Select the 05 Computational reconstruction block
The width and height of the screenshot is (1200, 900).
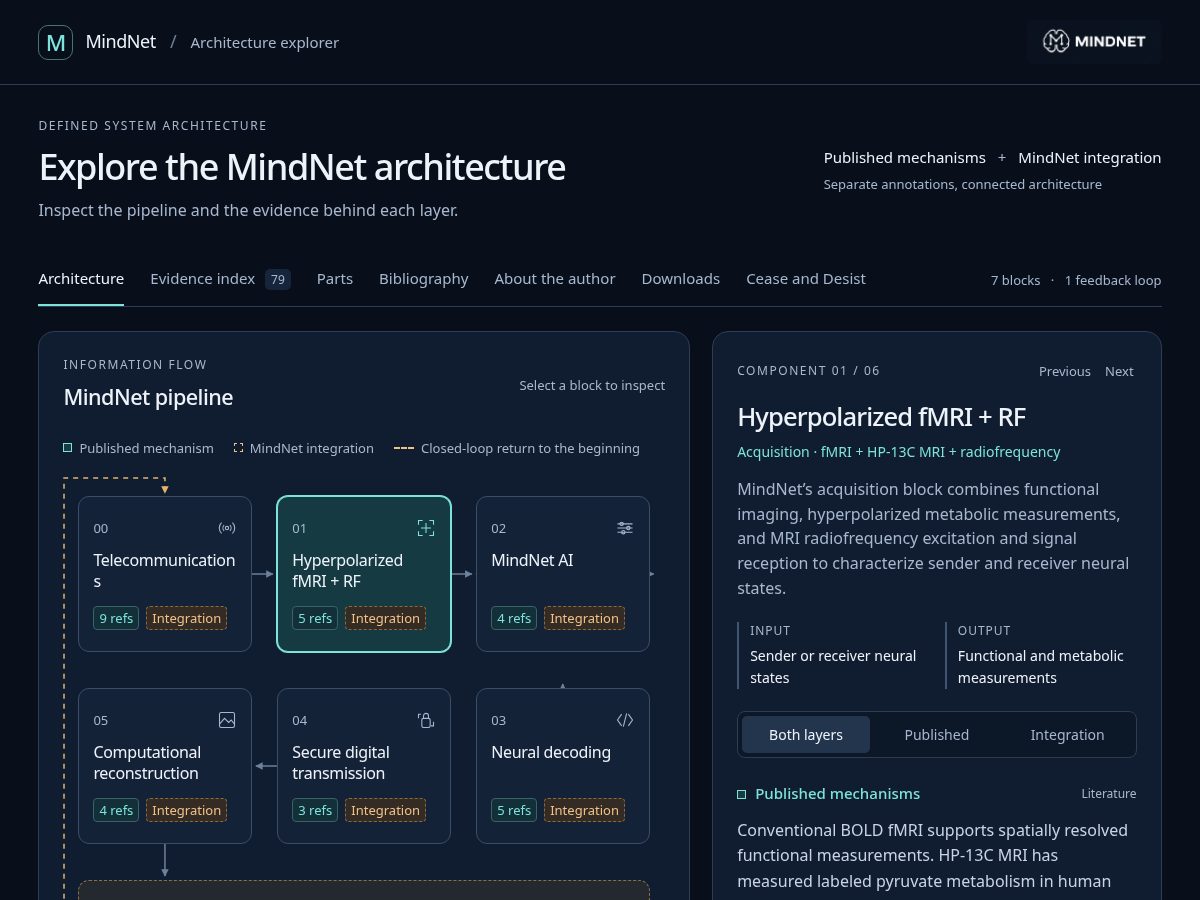(x=165, y=766)
